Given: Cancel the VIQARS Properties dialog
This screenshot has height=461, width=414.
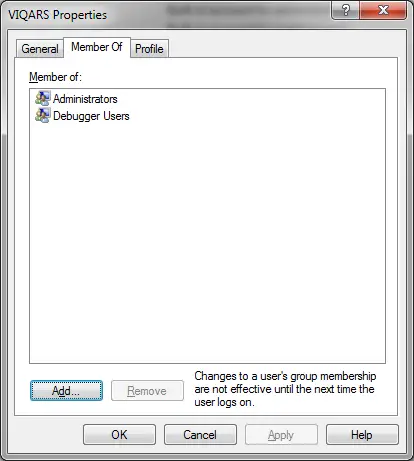Looking at the screenshot, I should tap(200, 434).
